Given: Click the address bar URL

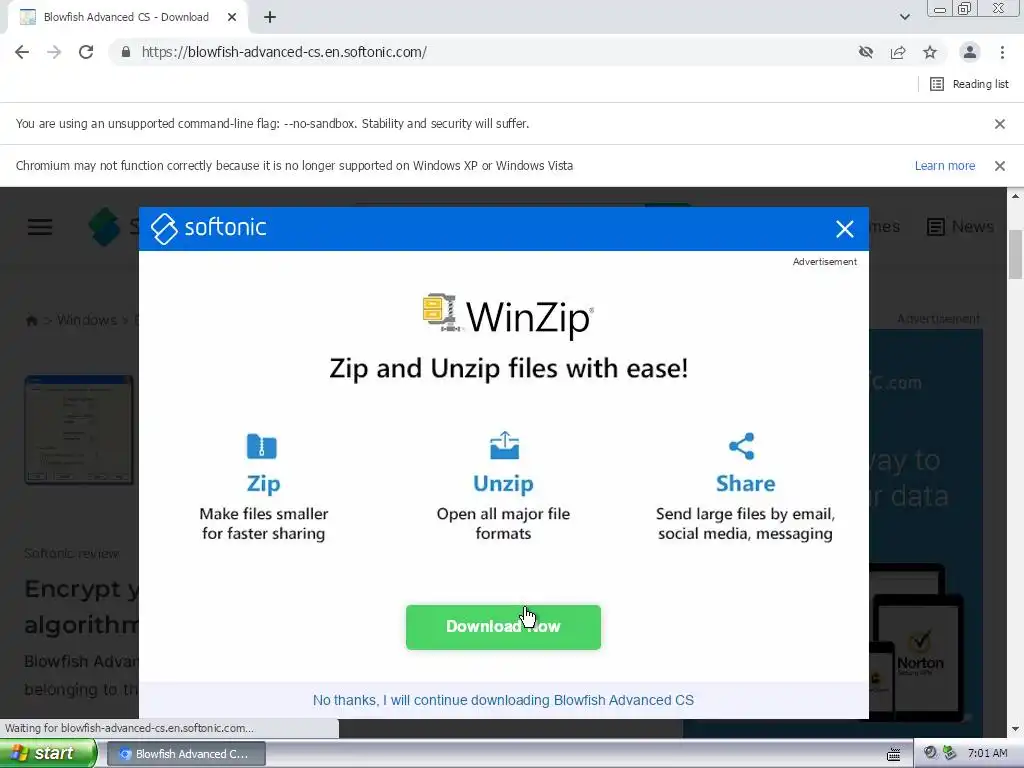Looking at the screenshot, I should [x=284, y=52].
